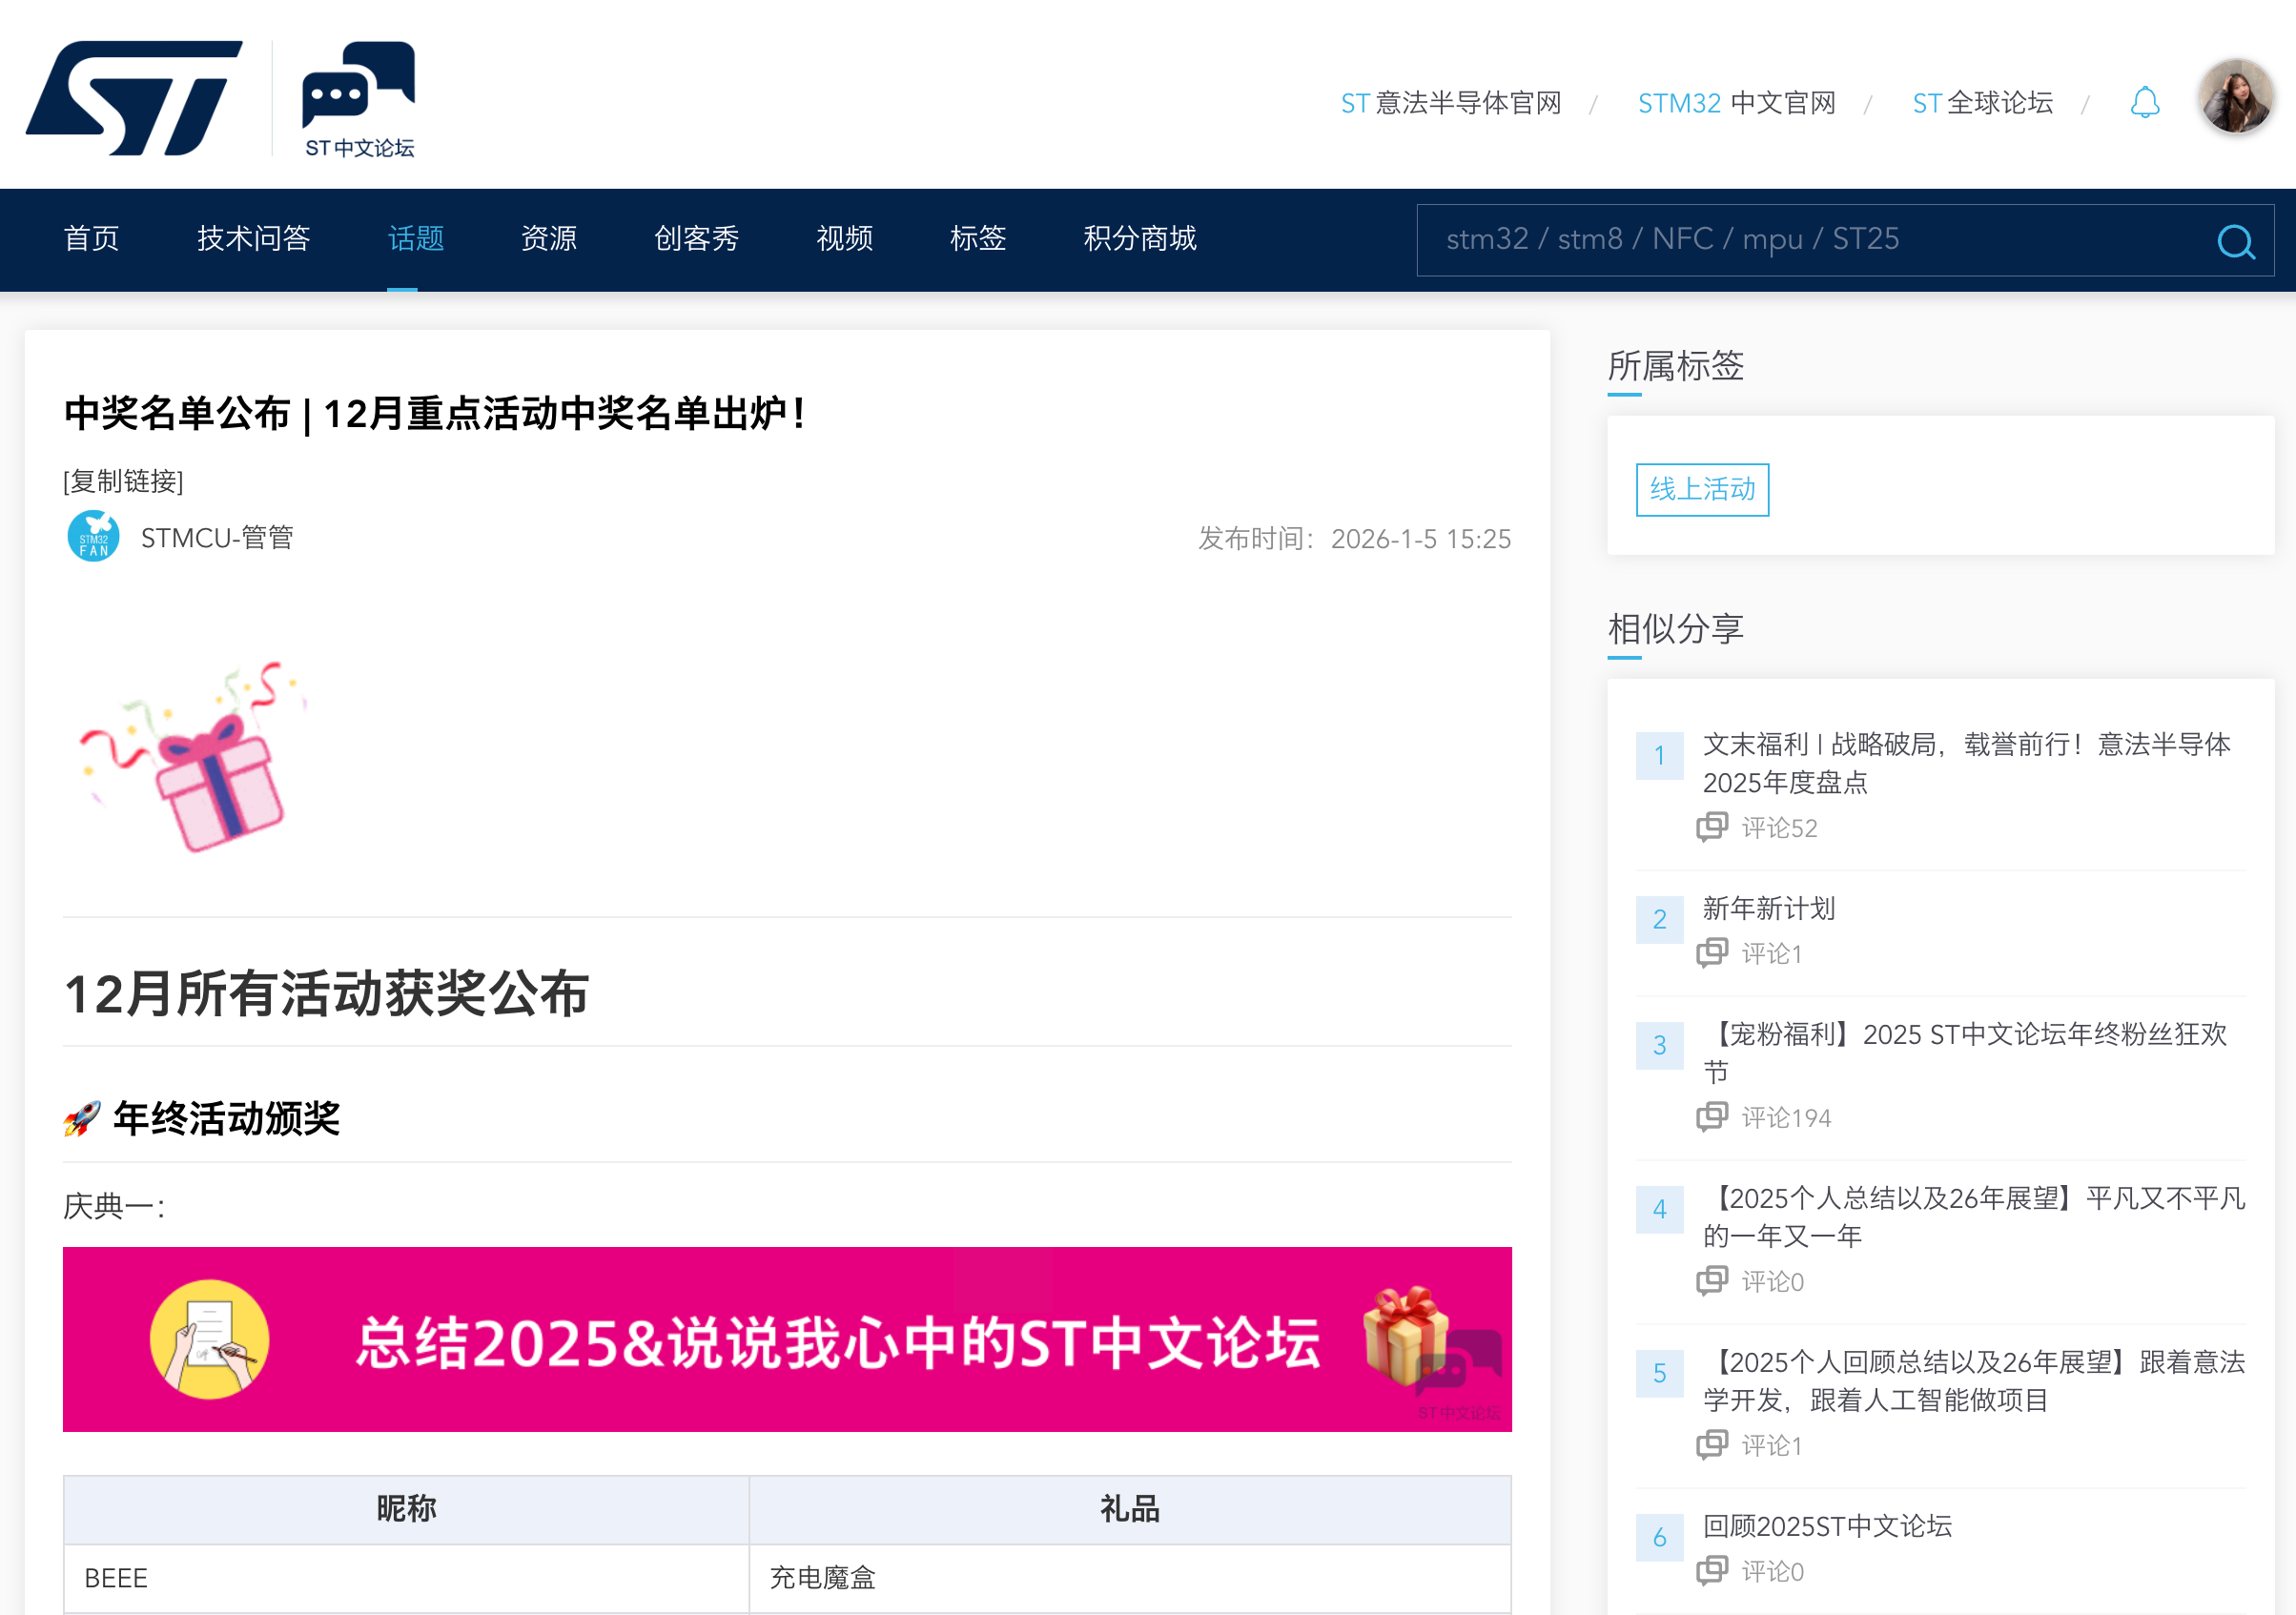This screenshot has height=1615, width=2296.
Task: Click the STMCU-管管 author avatar
Action: (x=93, y=537)
